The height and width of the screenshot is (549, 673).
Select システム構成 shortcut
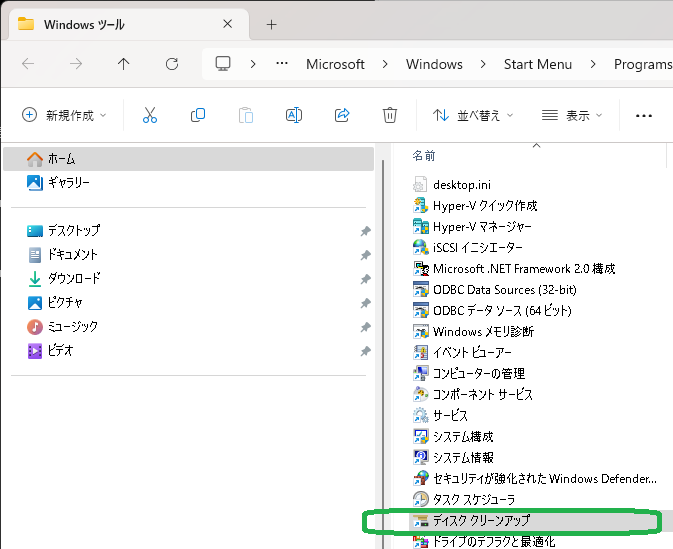(x=453, y=437)
